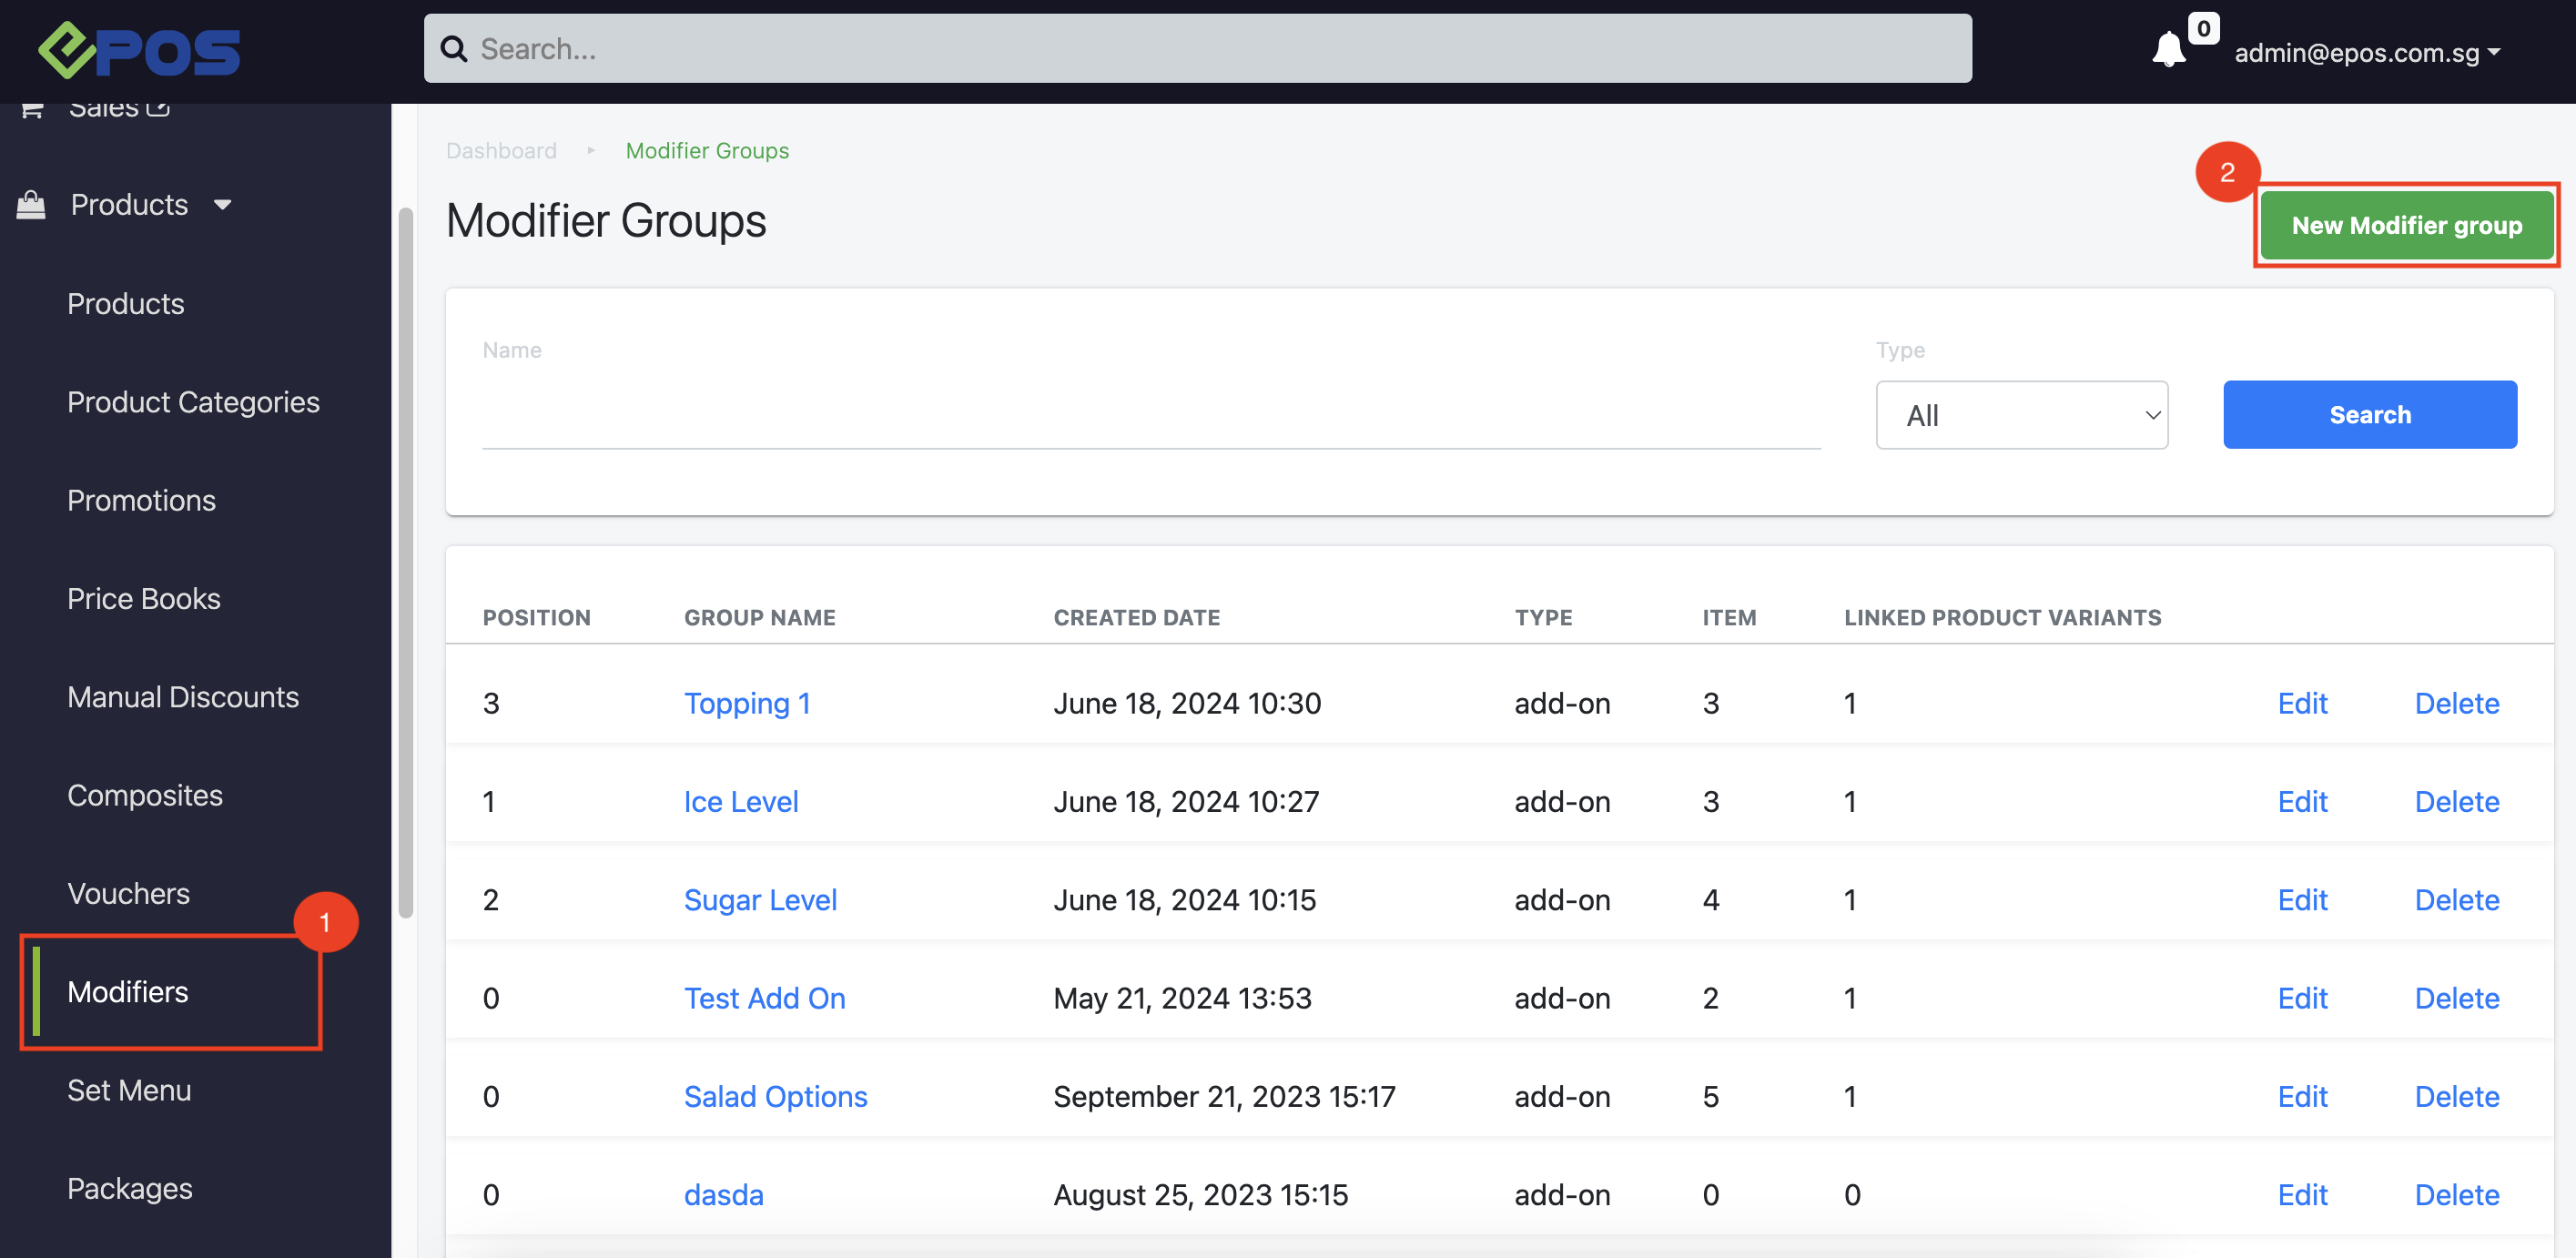Click the New Modifier group button
This screenshot has height=1258, width=2576.
point(2405,225)
